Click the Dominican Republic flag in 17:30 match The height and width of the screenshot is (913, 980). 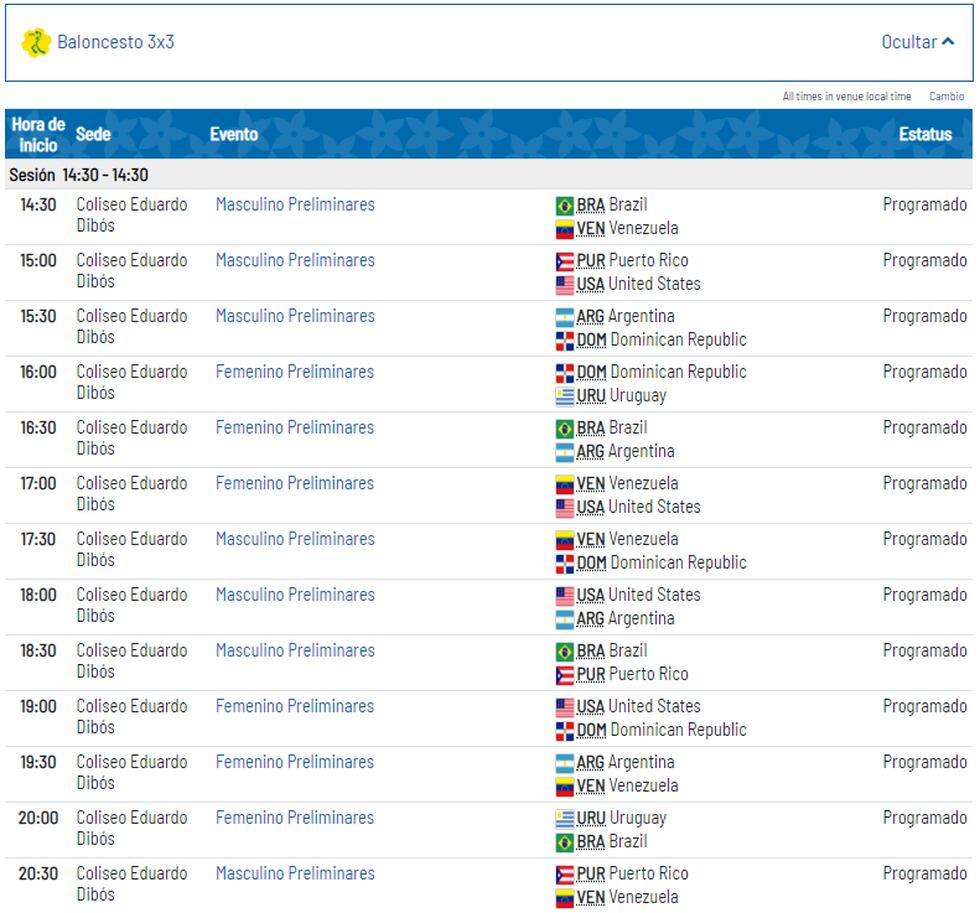point(565,564)
